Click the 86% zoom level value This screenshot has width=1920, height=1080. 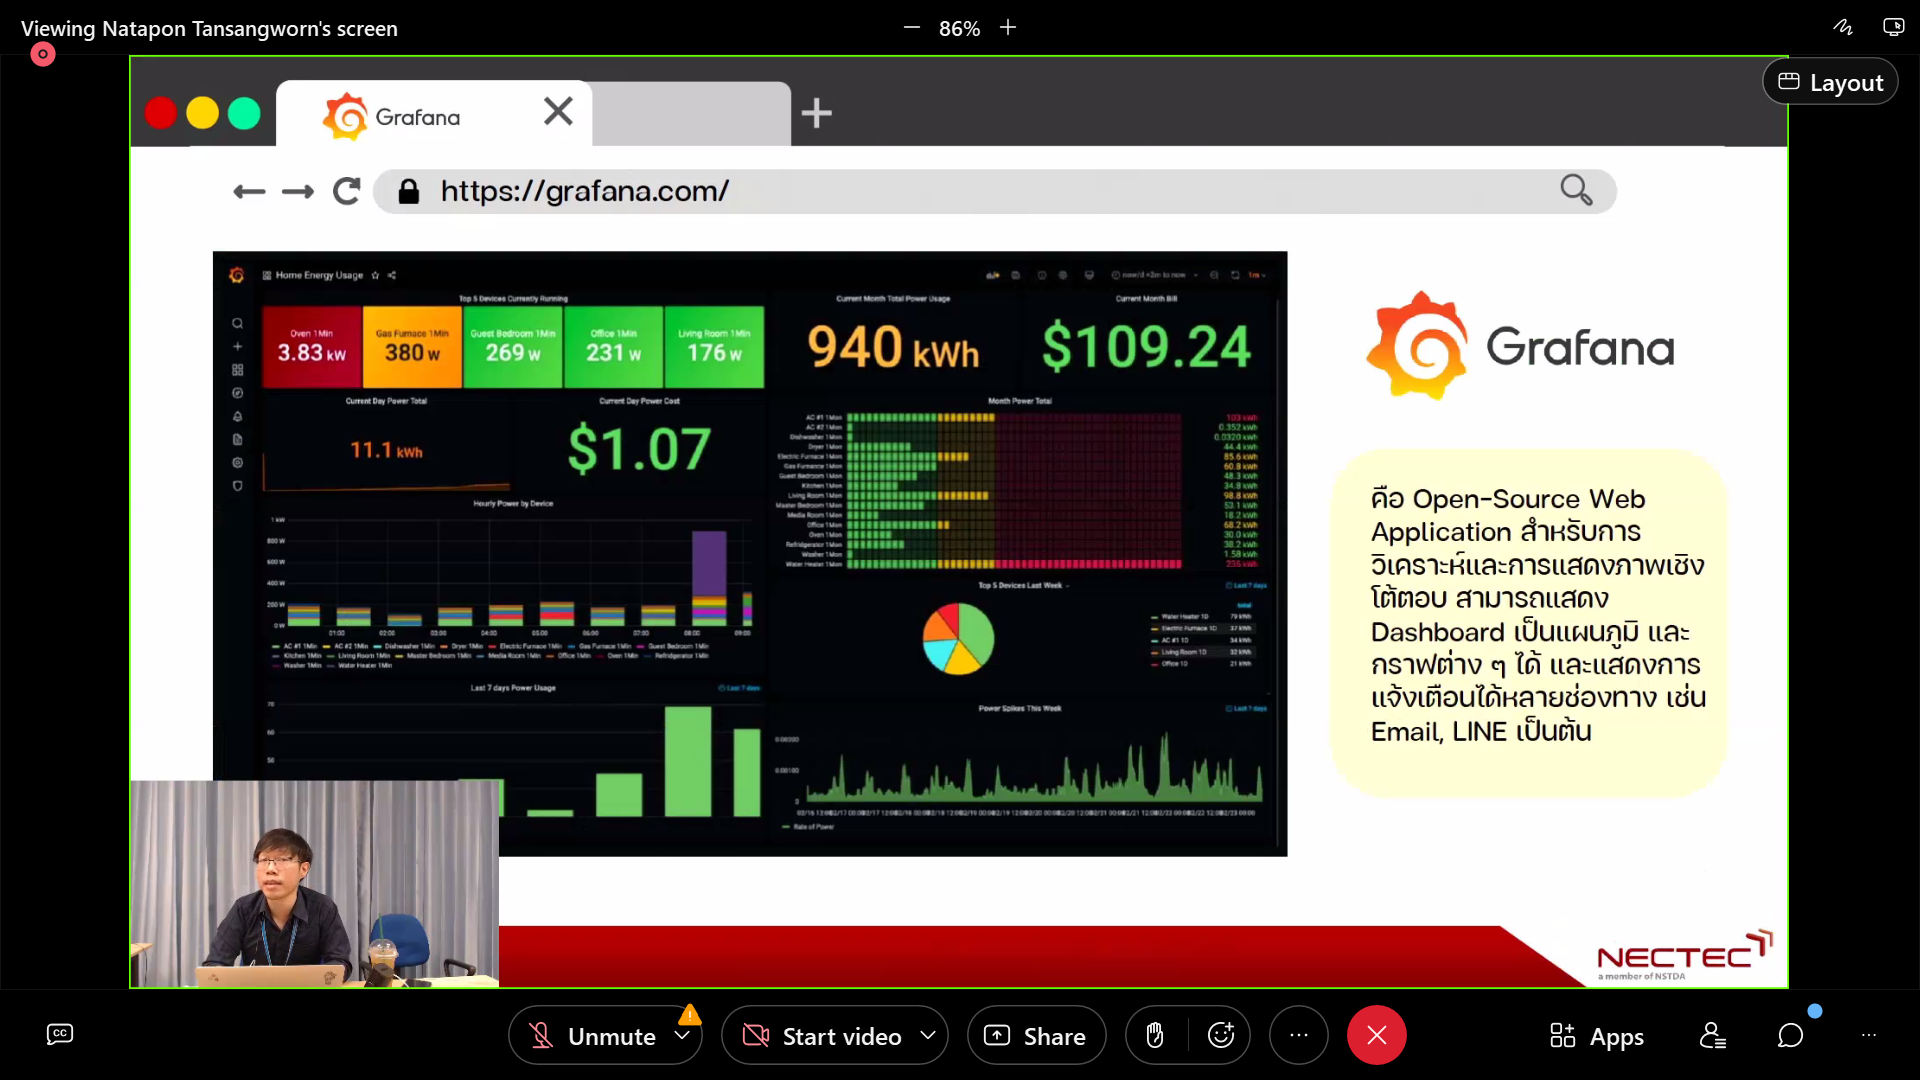pos(959,29)
